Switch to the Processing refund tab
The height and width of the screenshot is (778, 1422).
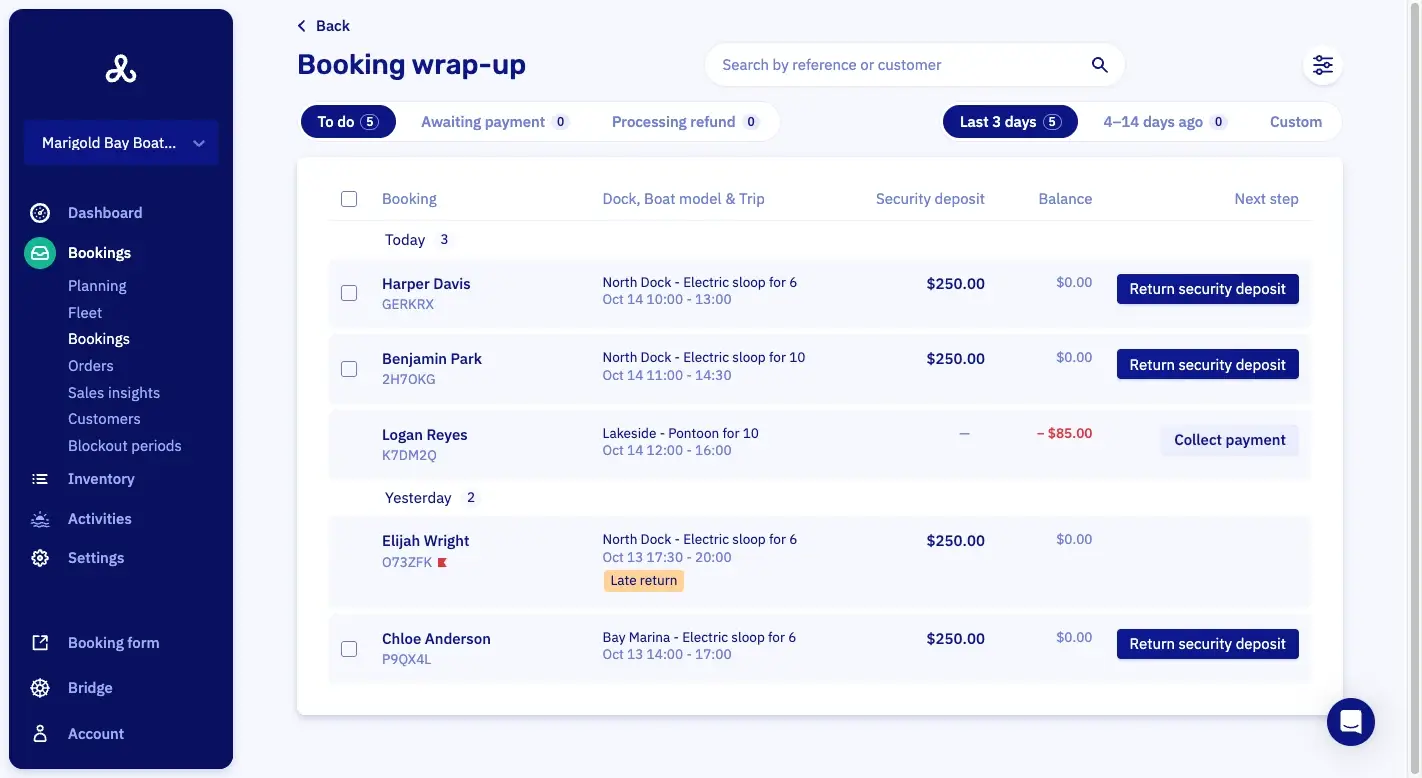click(685, 122)
